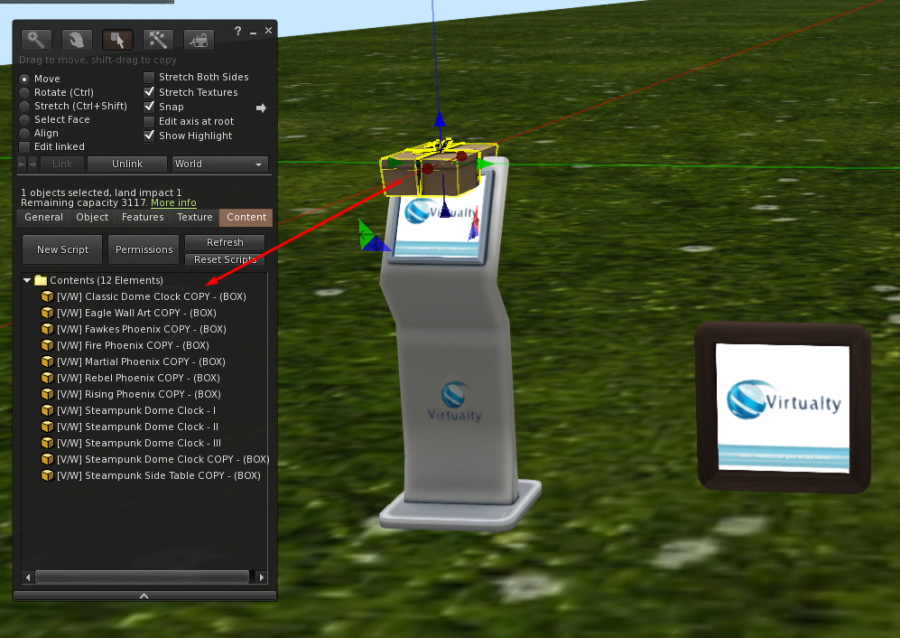Collapse the Contents (12 Elements) tree
900x638 pixels.
pyautogui.click(x=25, y=280)
